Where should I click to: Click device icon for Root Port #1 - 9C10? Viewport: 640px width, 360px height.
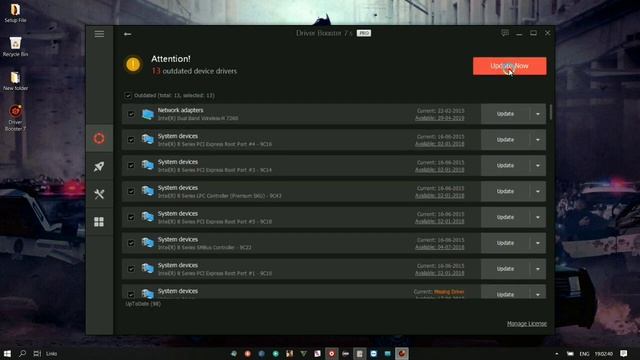(147, 269)
